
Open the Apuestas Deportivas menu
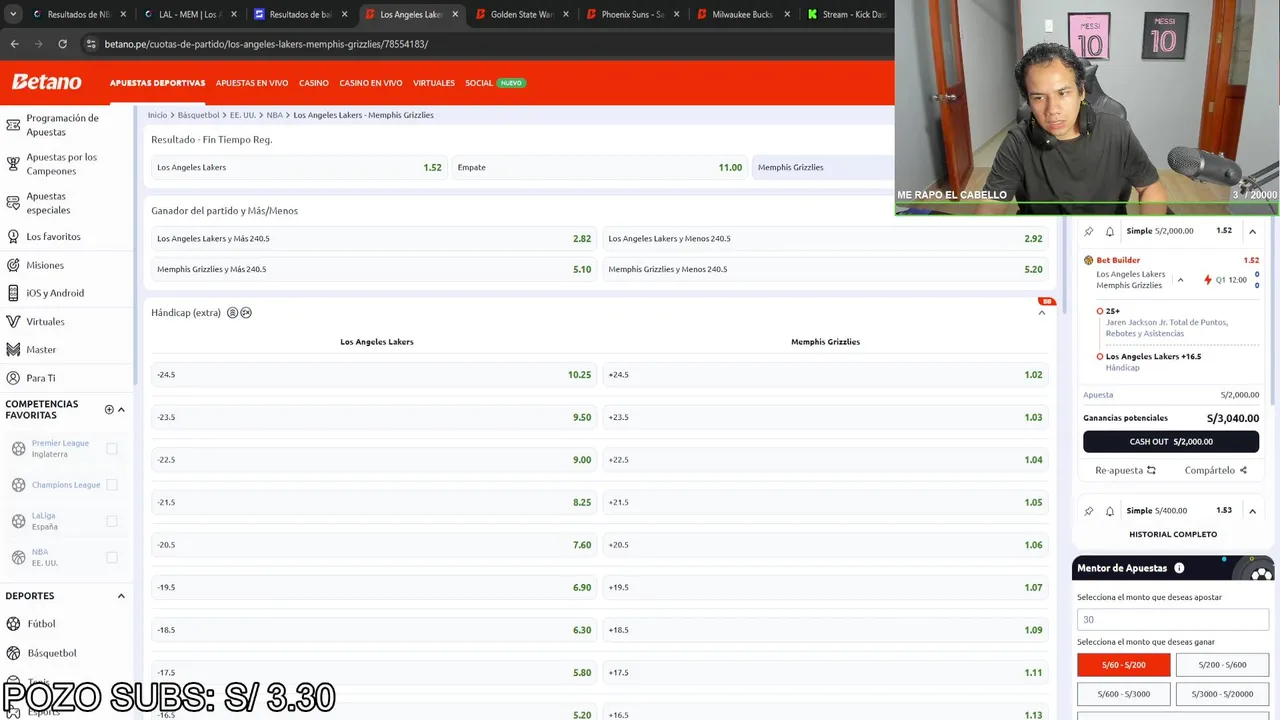157,83
